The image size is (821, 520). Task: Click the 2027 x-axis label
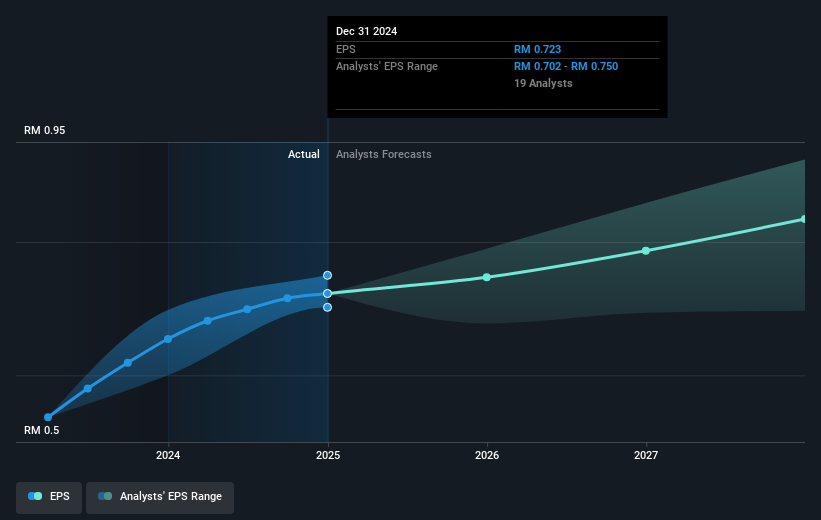pyautogui.click(x=646, y=455)
